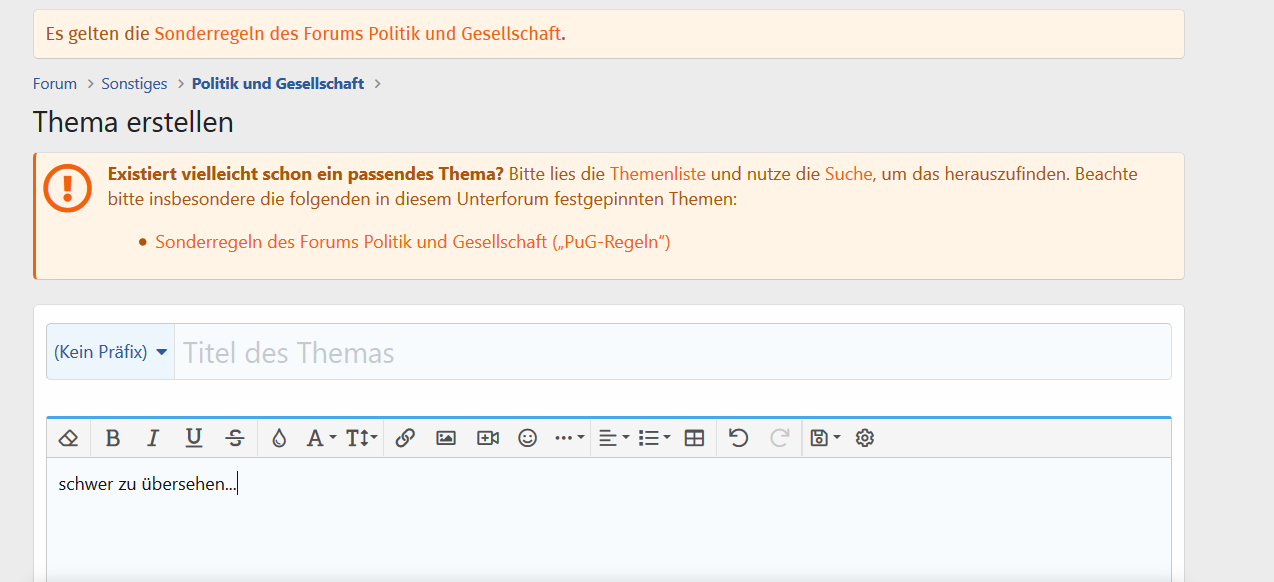Open the list type dropdown
Image resolution: width=1274 pixels, height=582 pixels.
[654, 438]
